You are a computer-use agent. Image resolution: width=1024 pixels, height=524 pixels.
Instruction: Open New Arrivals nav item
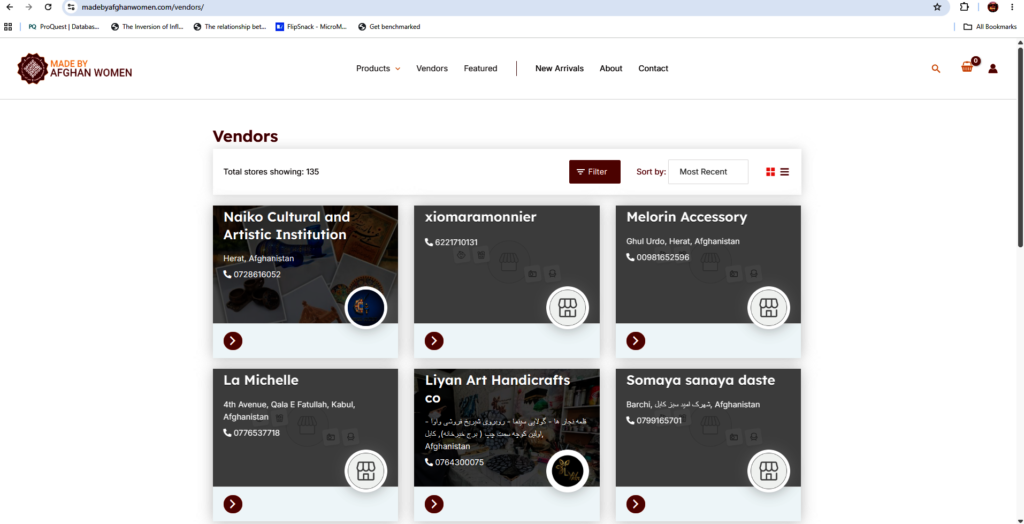pyautogui.click(x=560, y=68)
